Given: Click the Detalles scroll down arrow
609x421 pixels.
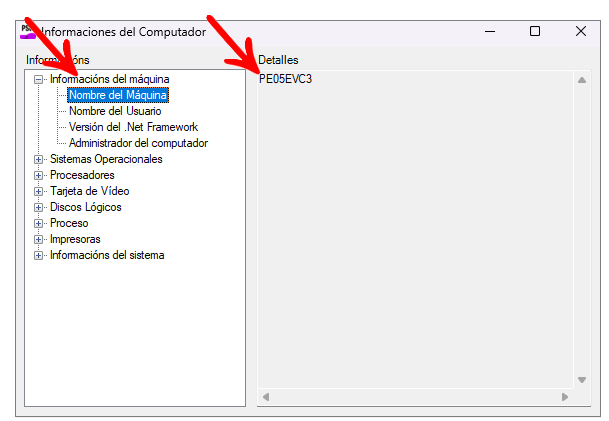Looking at the screenshot, I should tap(582, 380).
